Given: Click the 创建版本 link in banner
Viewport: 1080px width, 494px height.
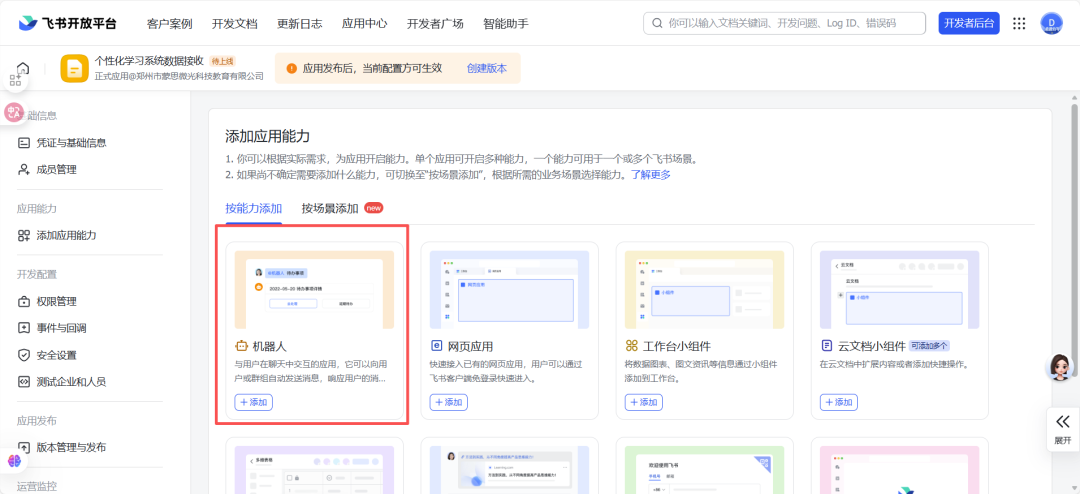Looking at the screenshot, I should [x=487, y=68].
